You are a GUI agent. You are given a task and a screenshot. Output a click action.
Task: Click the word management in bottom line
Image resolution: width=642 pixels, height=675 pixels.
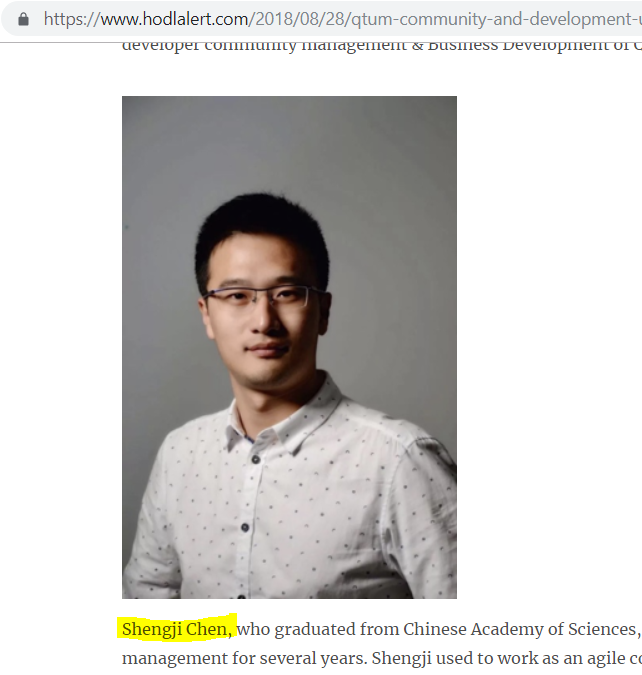coord(174,658)
